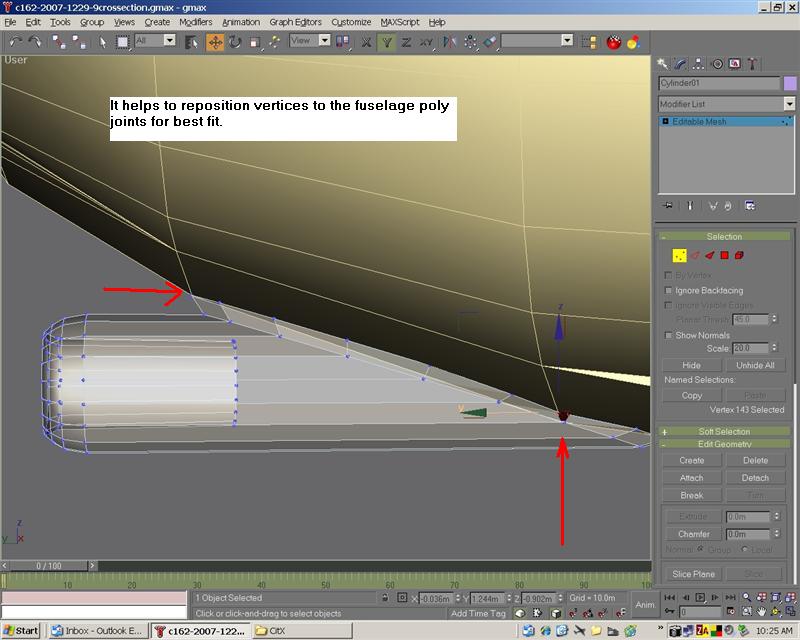The image size is (800, 640).
Task: Click the Slice Plane button
Action: tap(693, 574)
